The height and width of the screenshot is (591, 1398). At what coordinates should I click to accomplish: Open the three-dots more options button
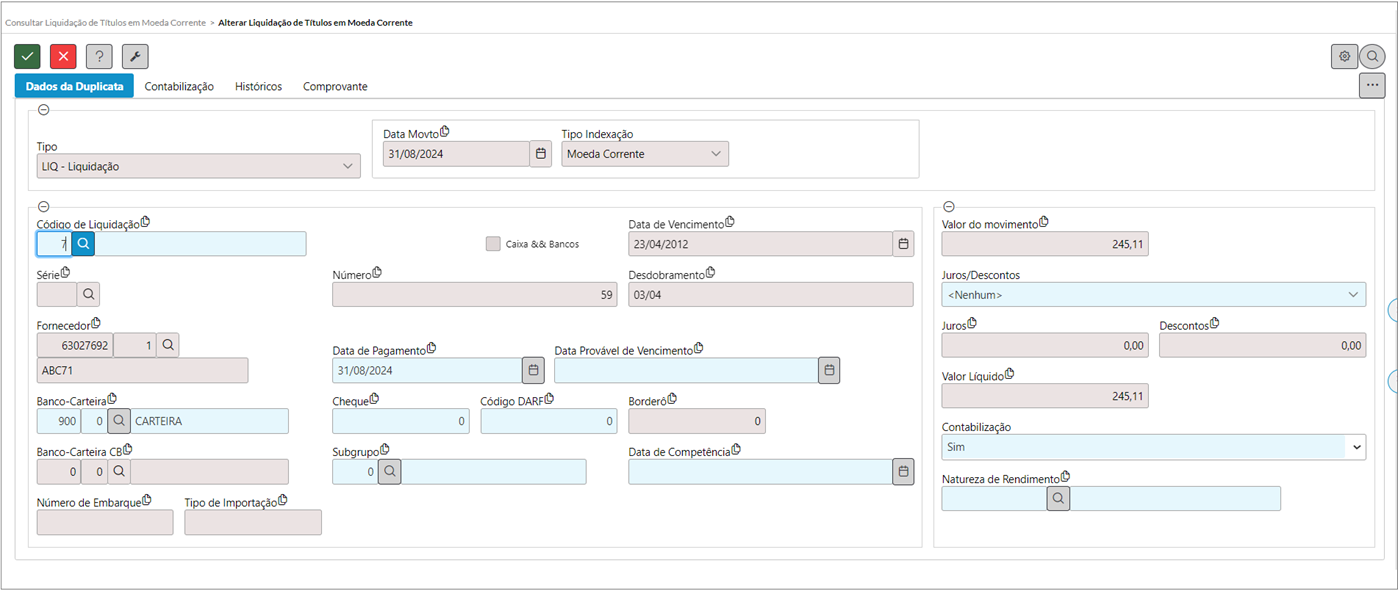1372,86
